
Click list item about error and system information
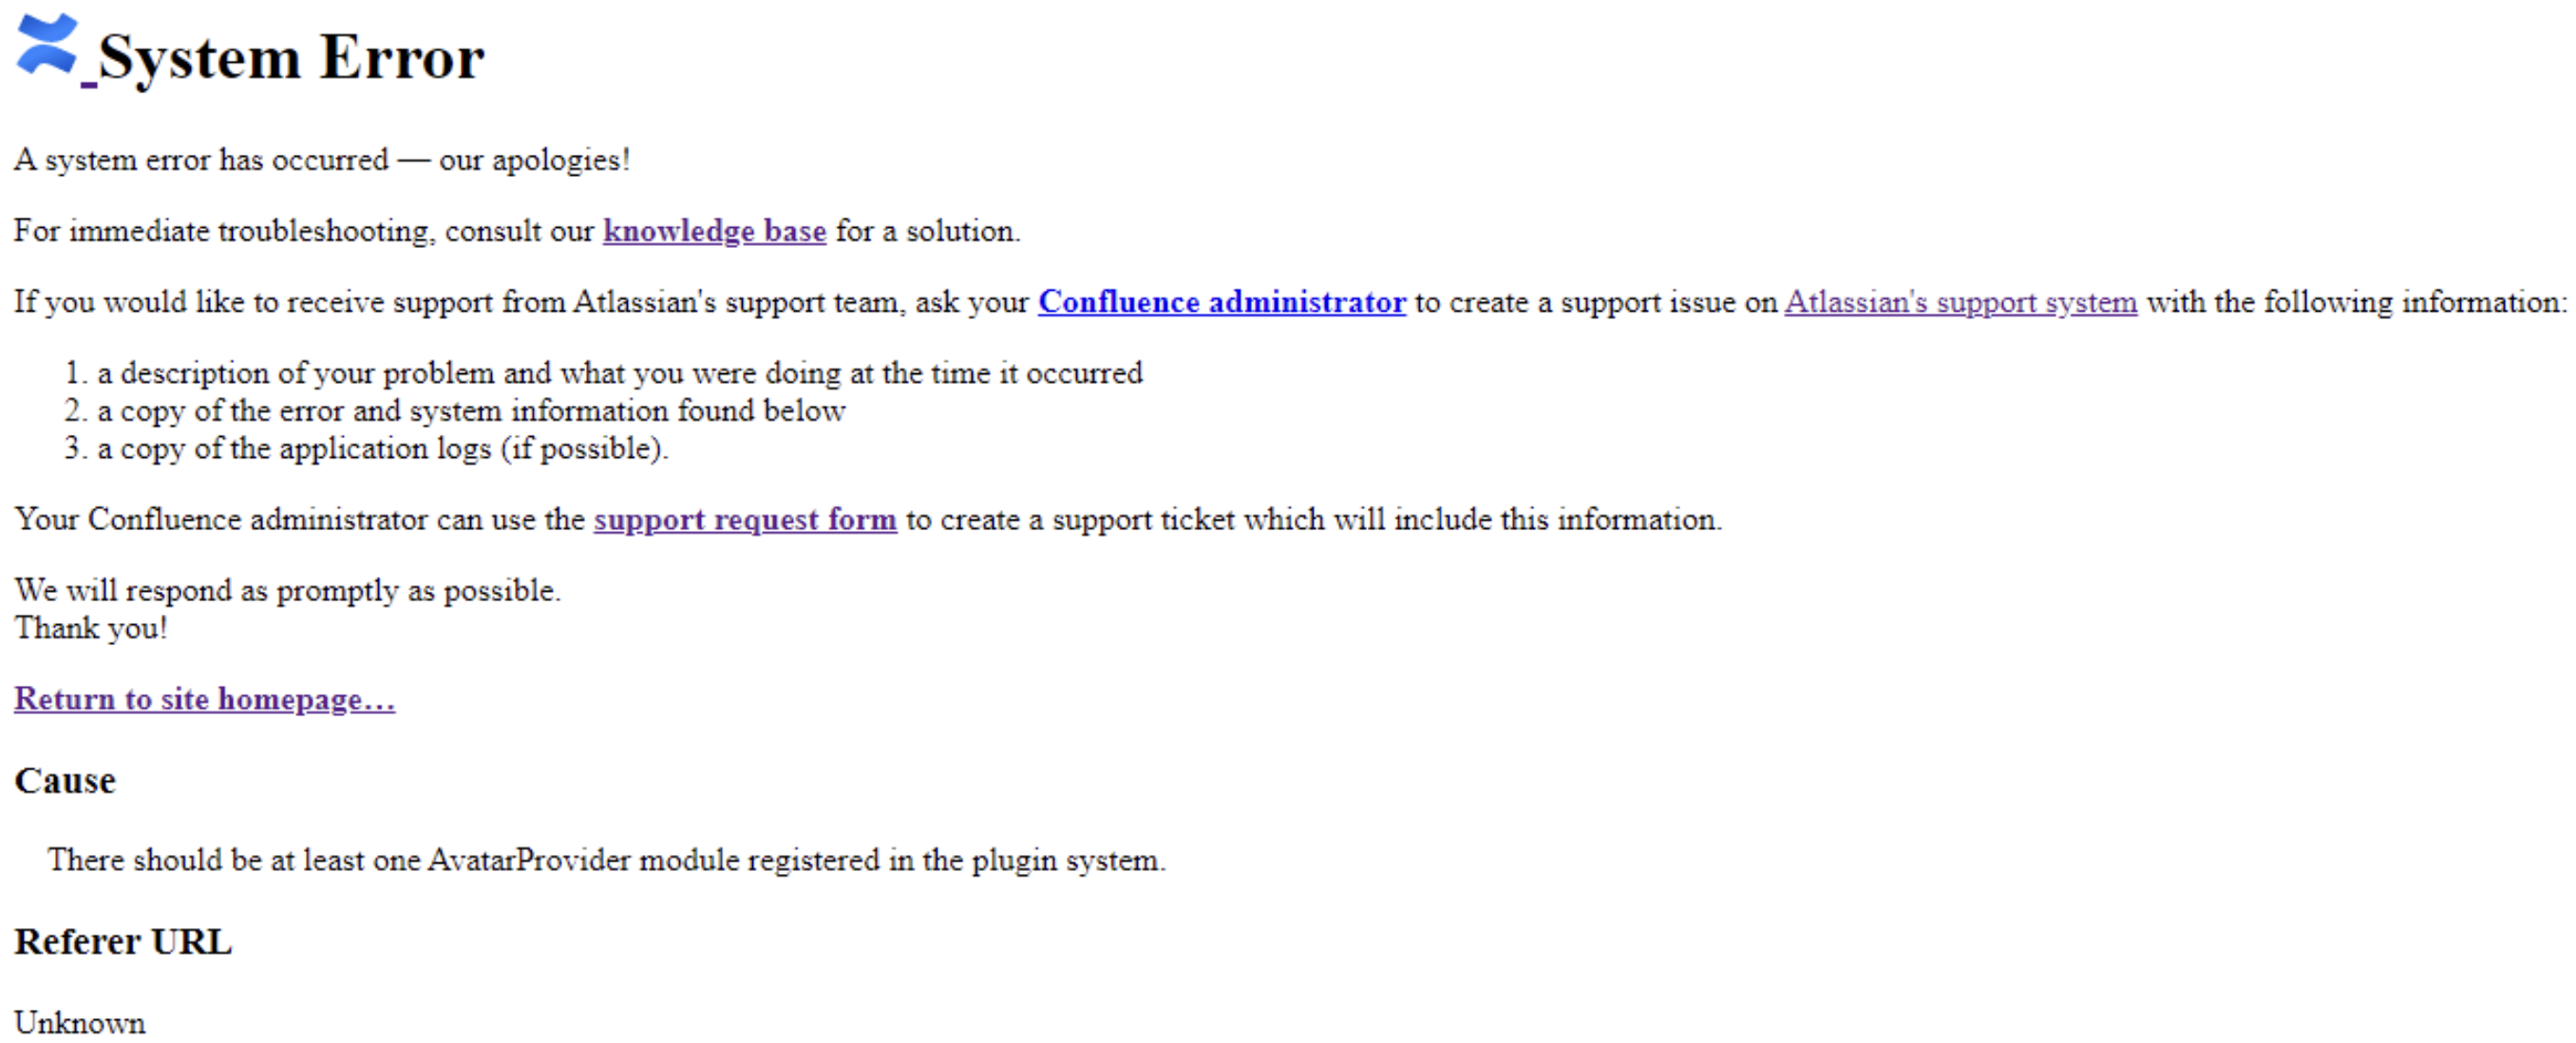(x=471, y=411)
